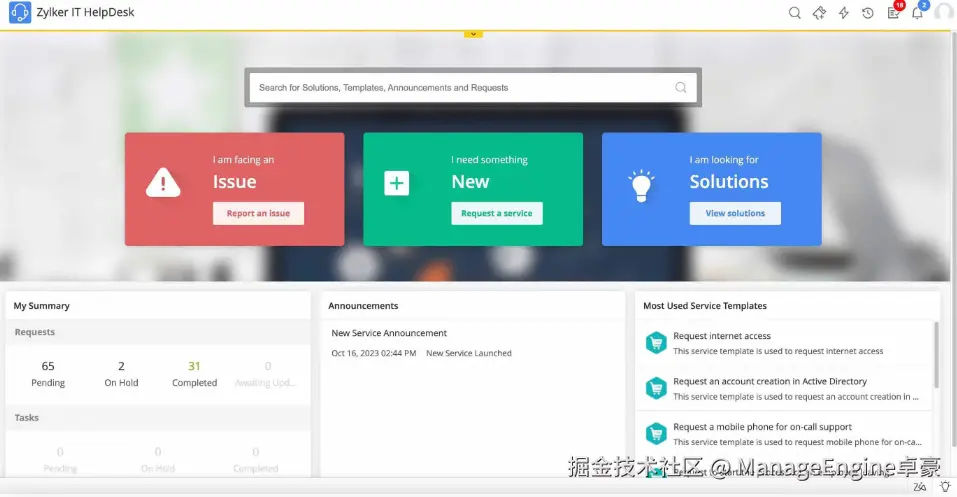Click the Most Used Service Templates scrollbar

(x=936, y=354)
